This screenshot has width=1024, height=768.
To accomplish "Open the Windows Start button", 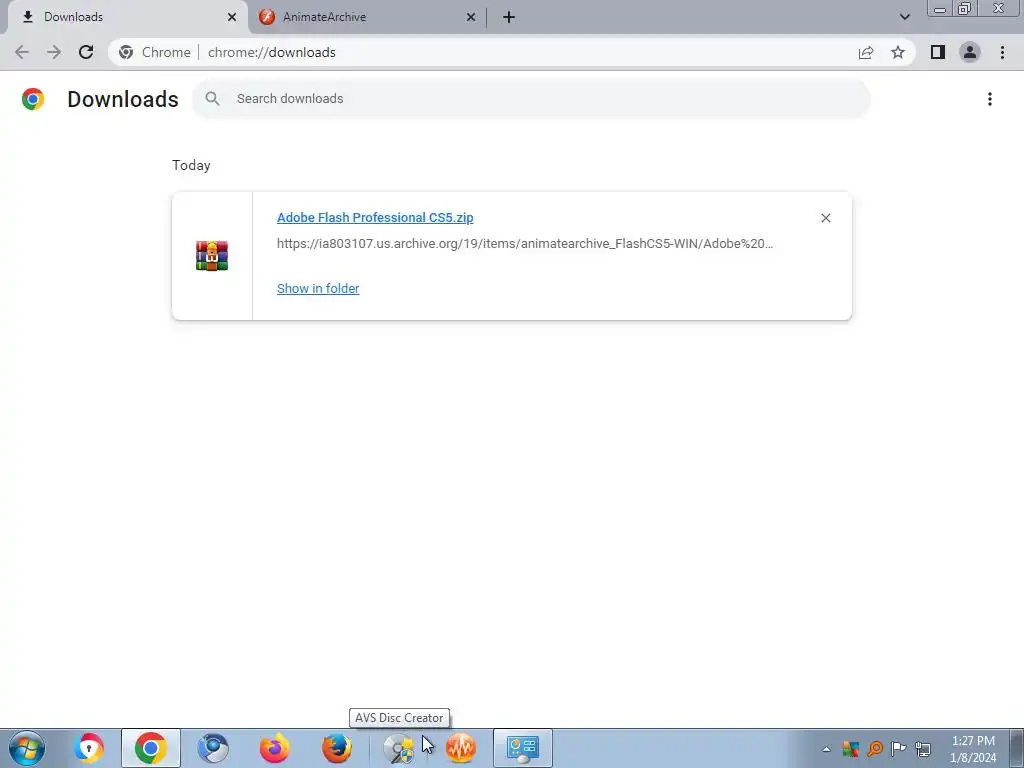I will coord(26,748).
